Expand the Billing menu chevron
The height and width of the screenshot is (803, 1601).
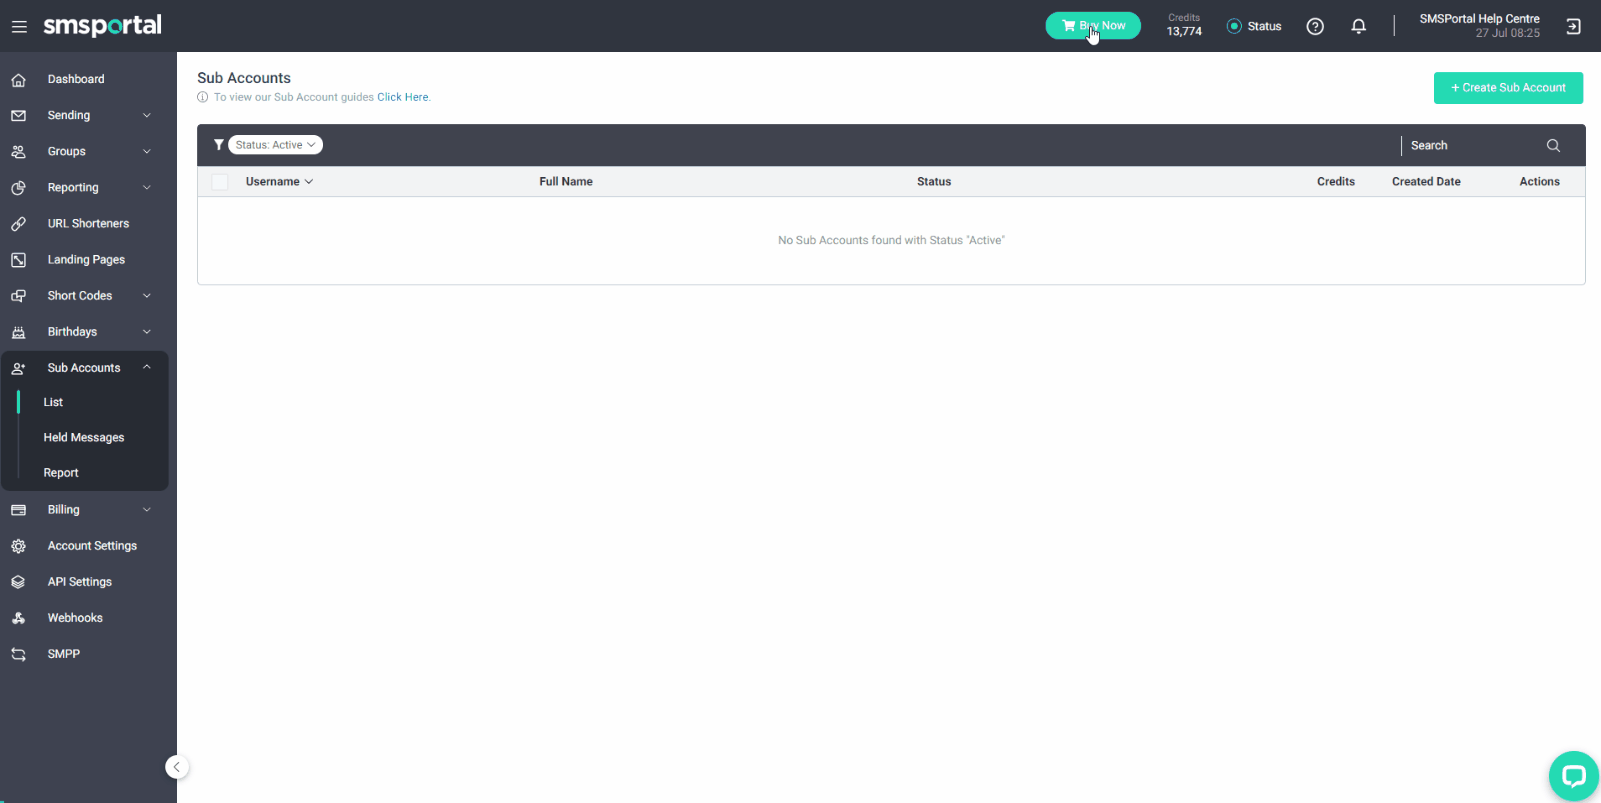point(147,510)
